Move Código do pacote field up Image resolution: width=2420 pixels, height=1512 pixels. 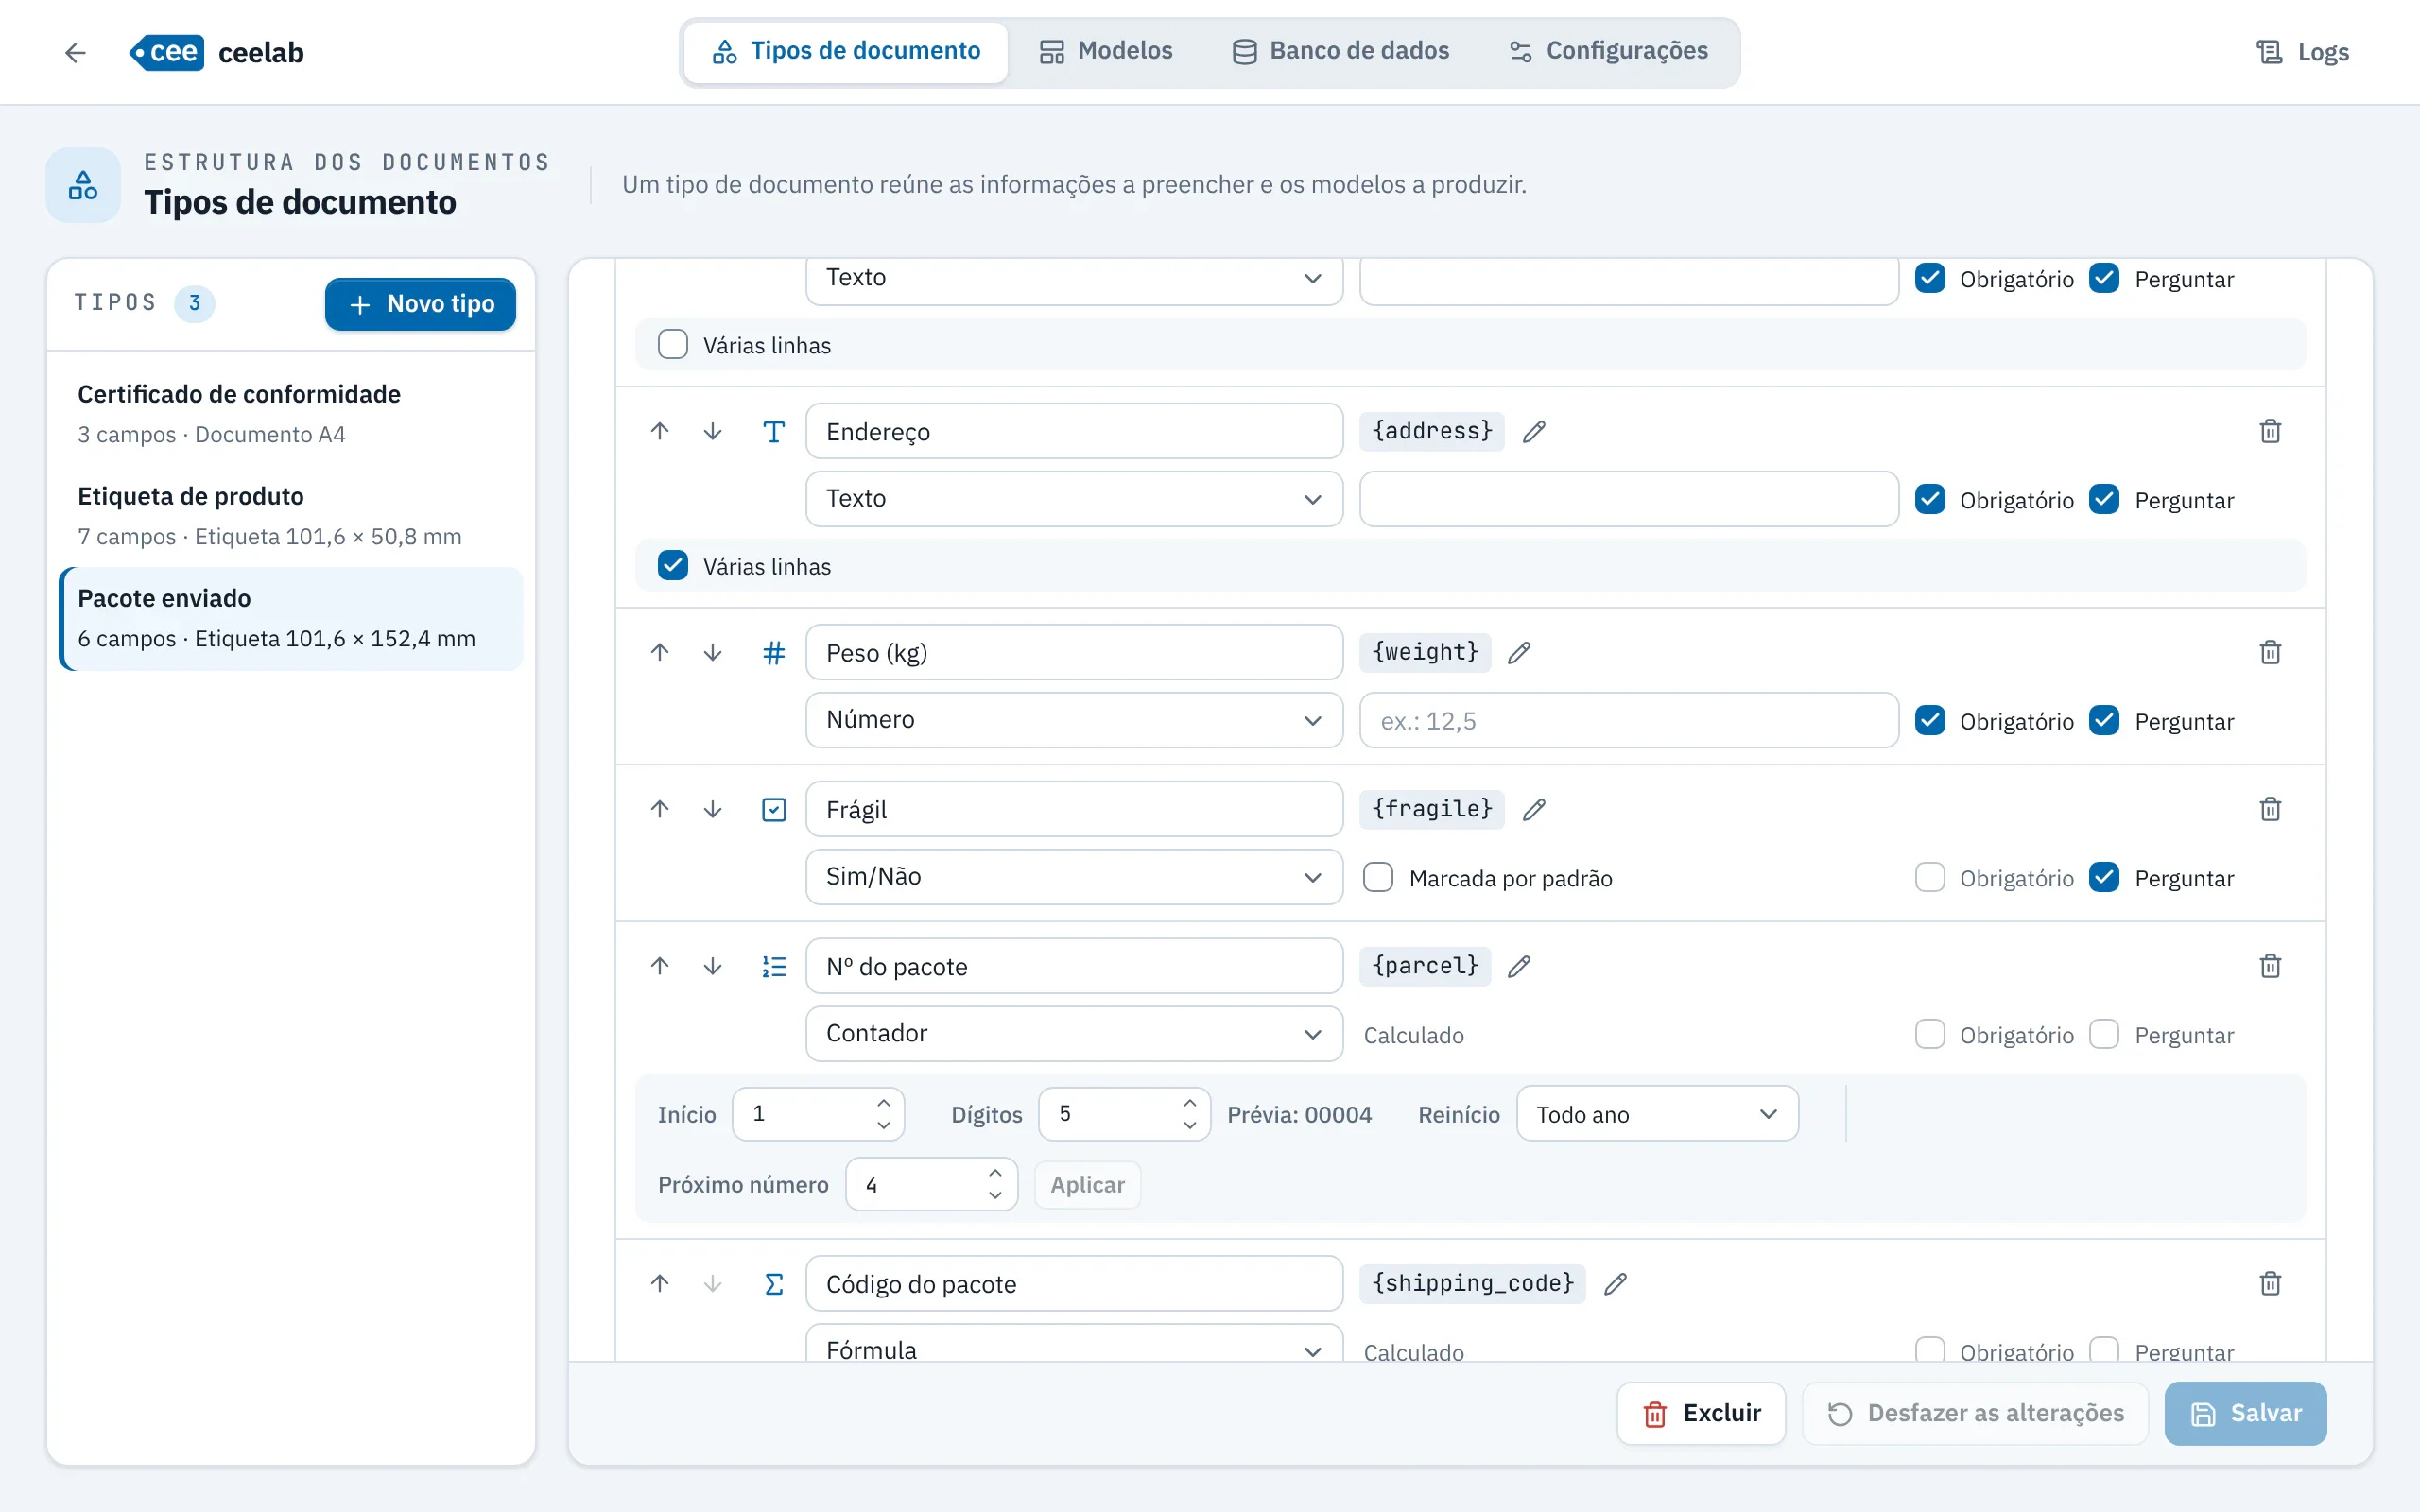click(660, 1283)
